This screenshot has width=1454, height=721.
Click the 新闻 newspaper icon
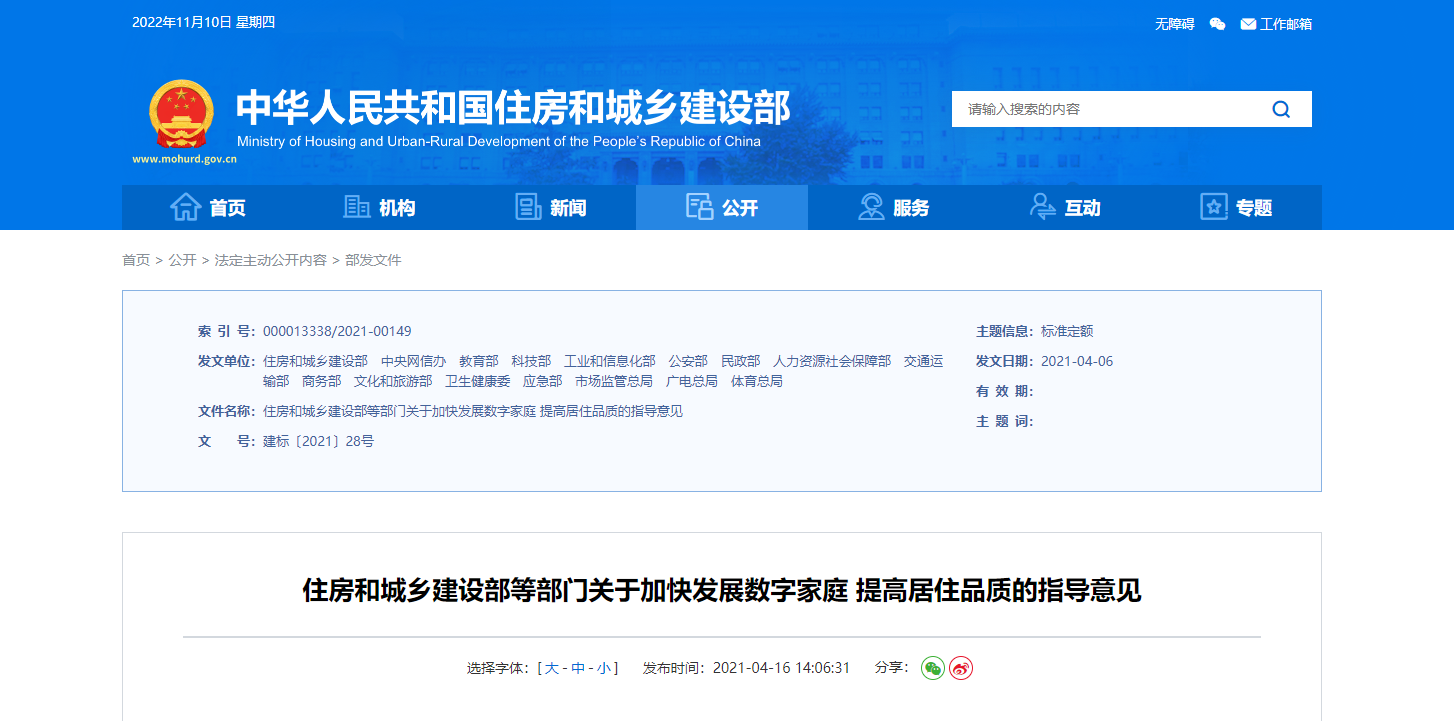pyautogui.click(x=528, y=207)
